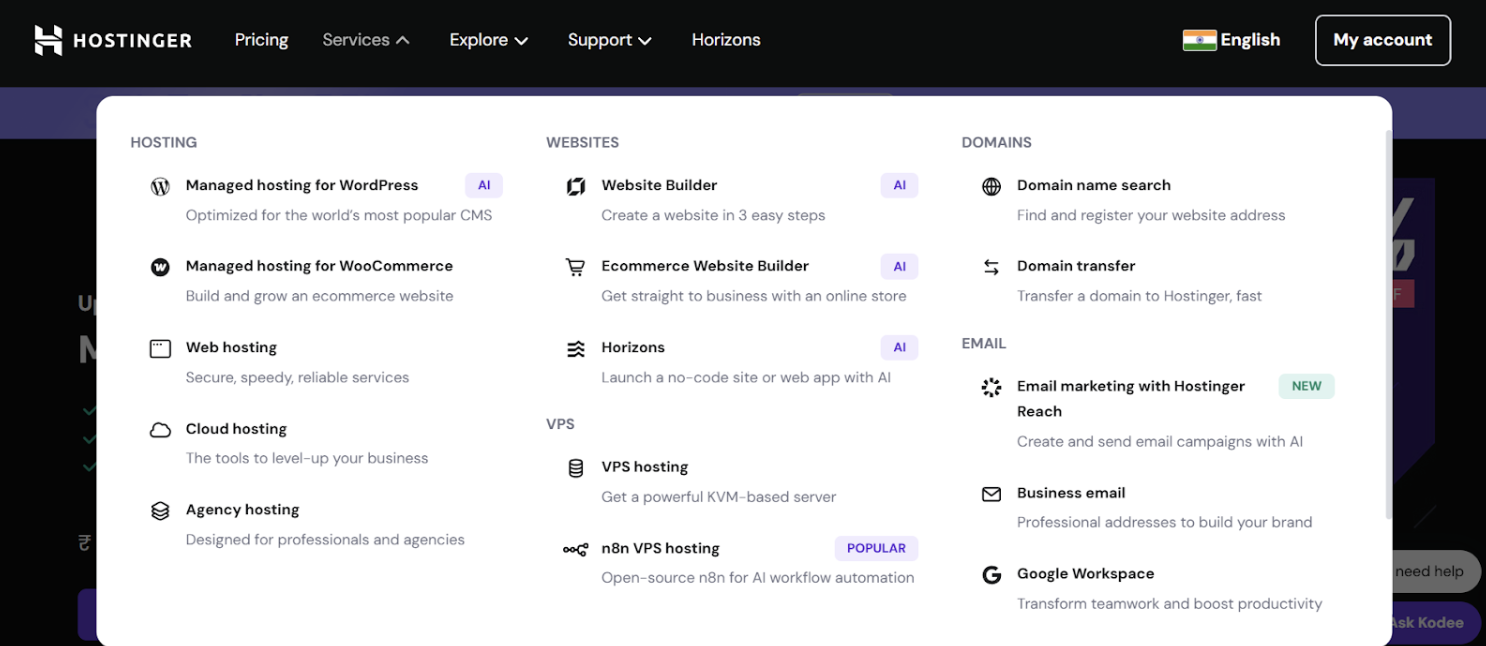Viewport: 1486px width, 646px height.
Task: Open the English language selector
Action: (1231, 40)
